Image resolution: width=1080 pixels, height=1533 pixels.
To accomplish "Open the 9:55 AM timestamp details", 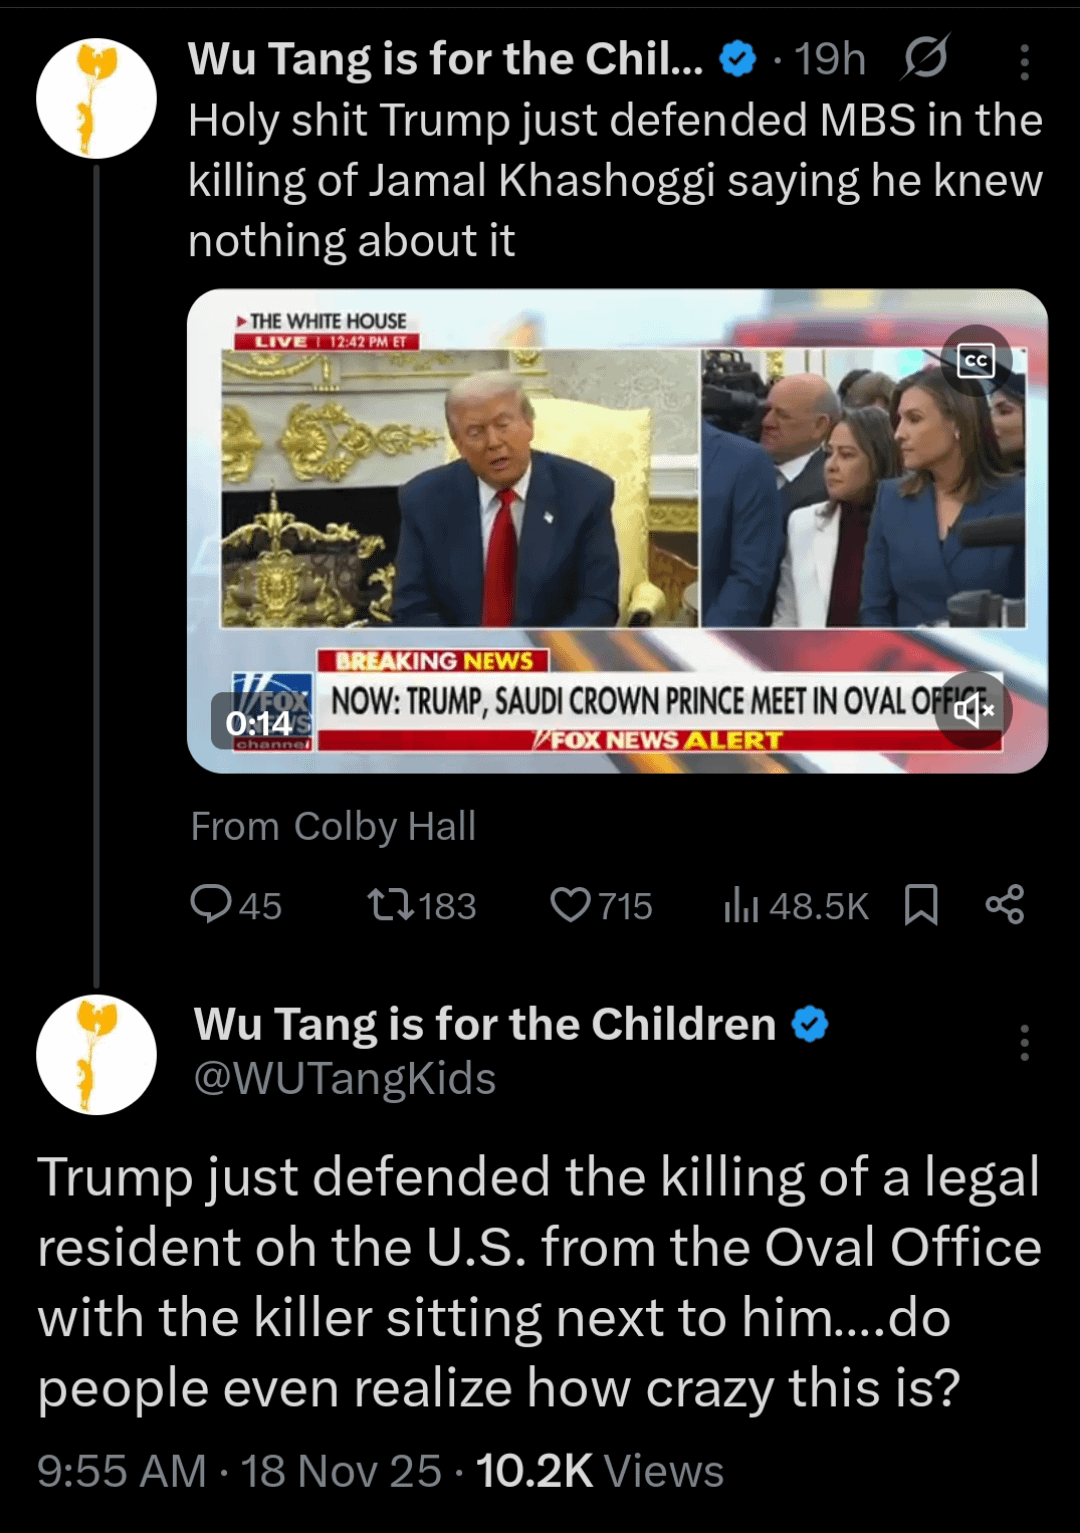I will (x=122, y=1471).
